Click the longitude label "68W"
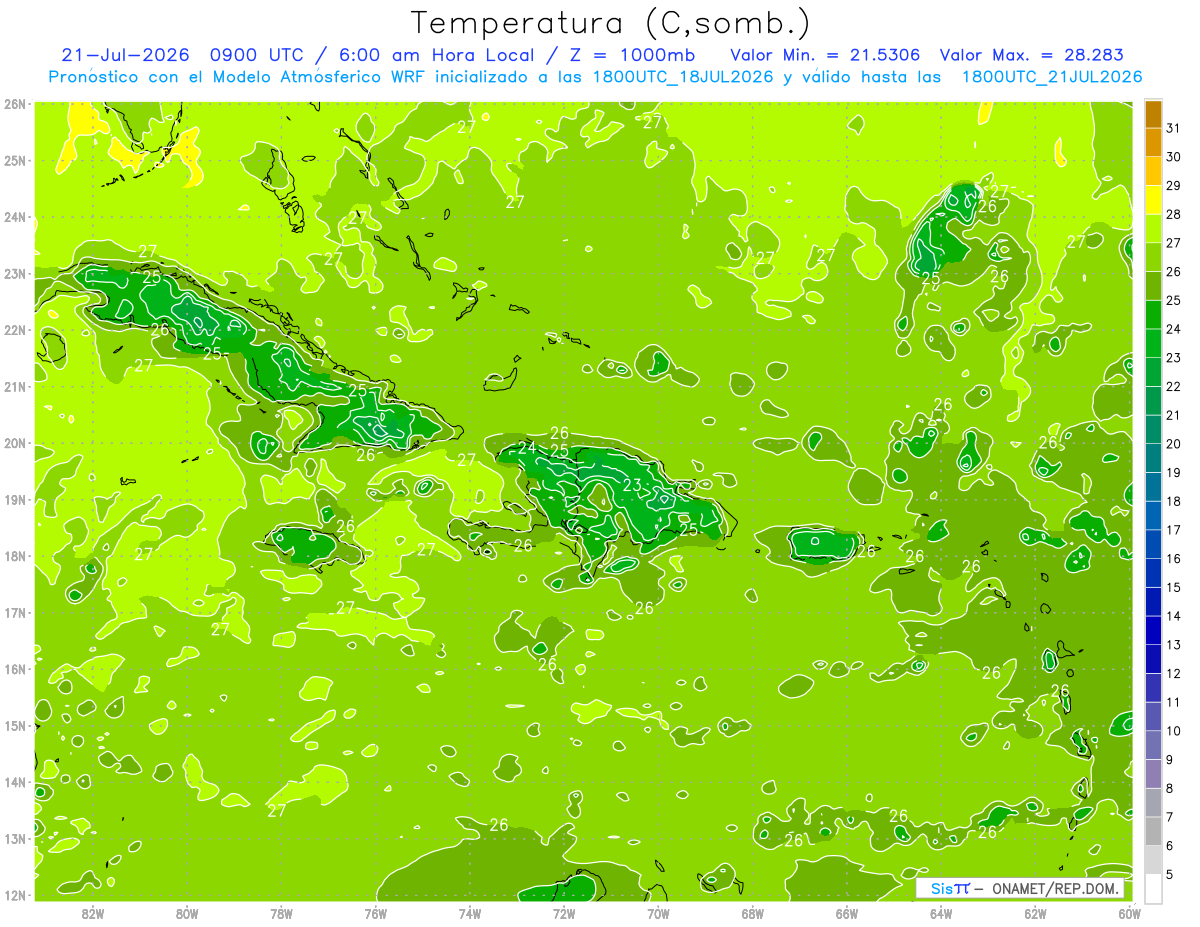This screenshot has width=1200, height=927. [x=753, y=913]
